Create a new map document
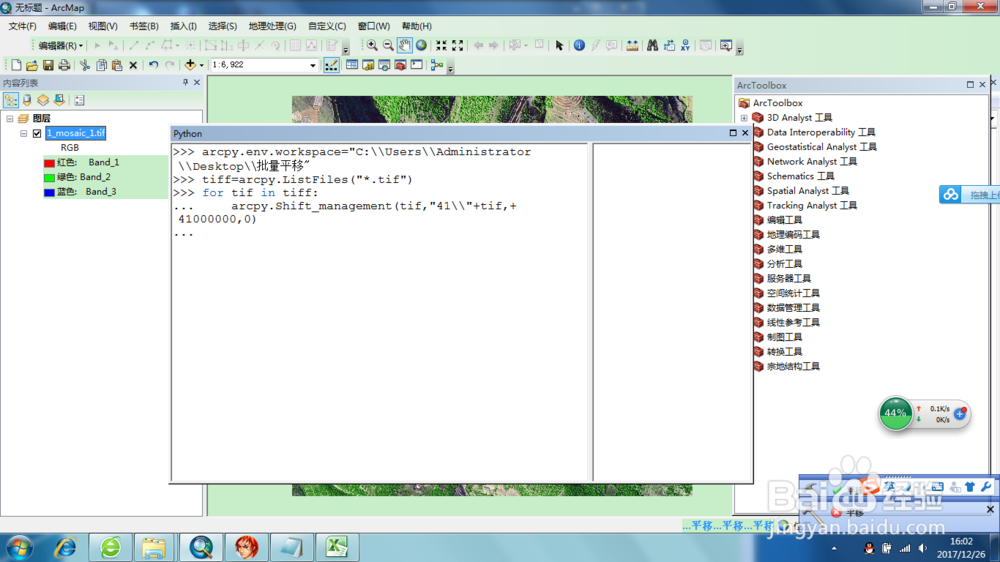Screen dimensions: 1000x562 point(16,65)
